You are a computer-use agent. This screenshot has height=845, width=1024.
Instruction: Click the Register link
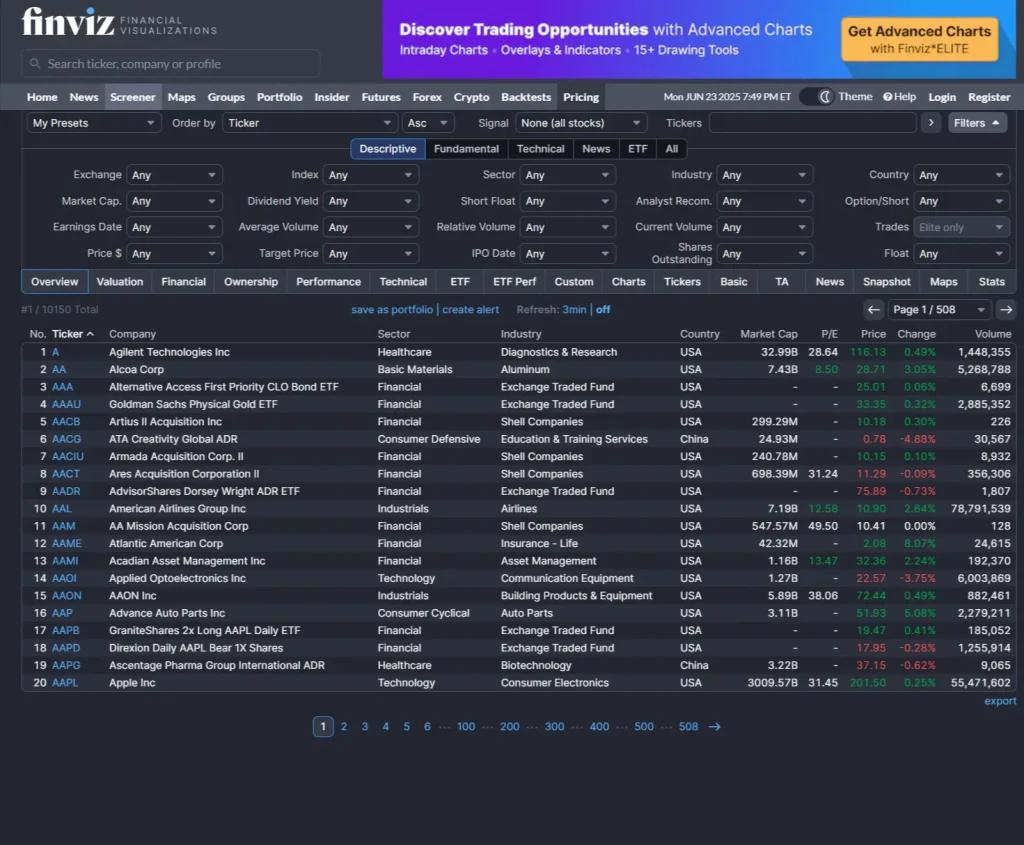pos(989,97)
